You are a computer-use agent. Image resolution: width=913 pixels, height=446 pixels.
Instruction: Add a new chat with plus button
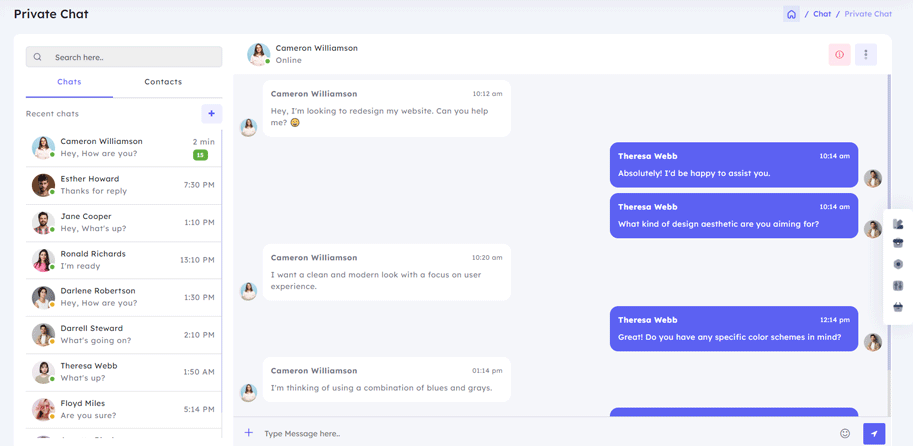[x=211, y=114]
